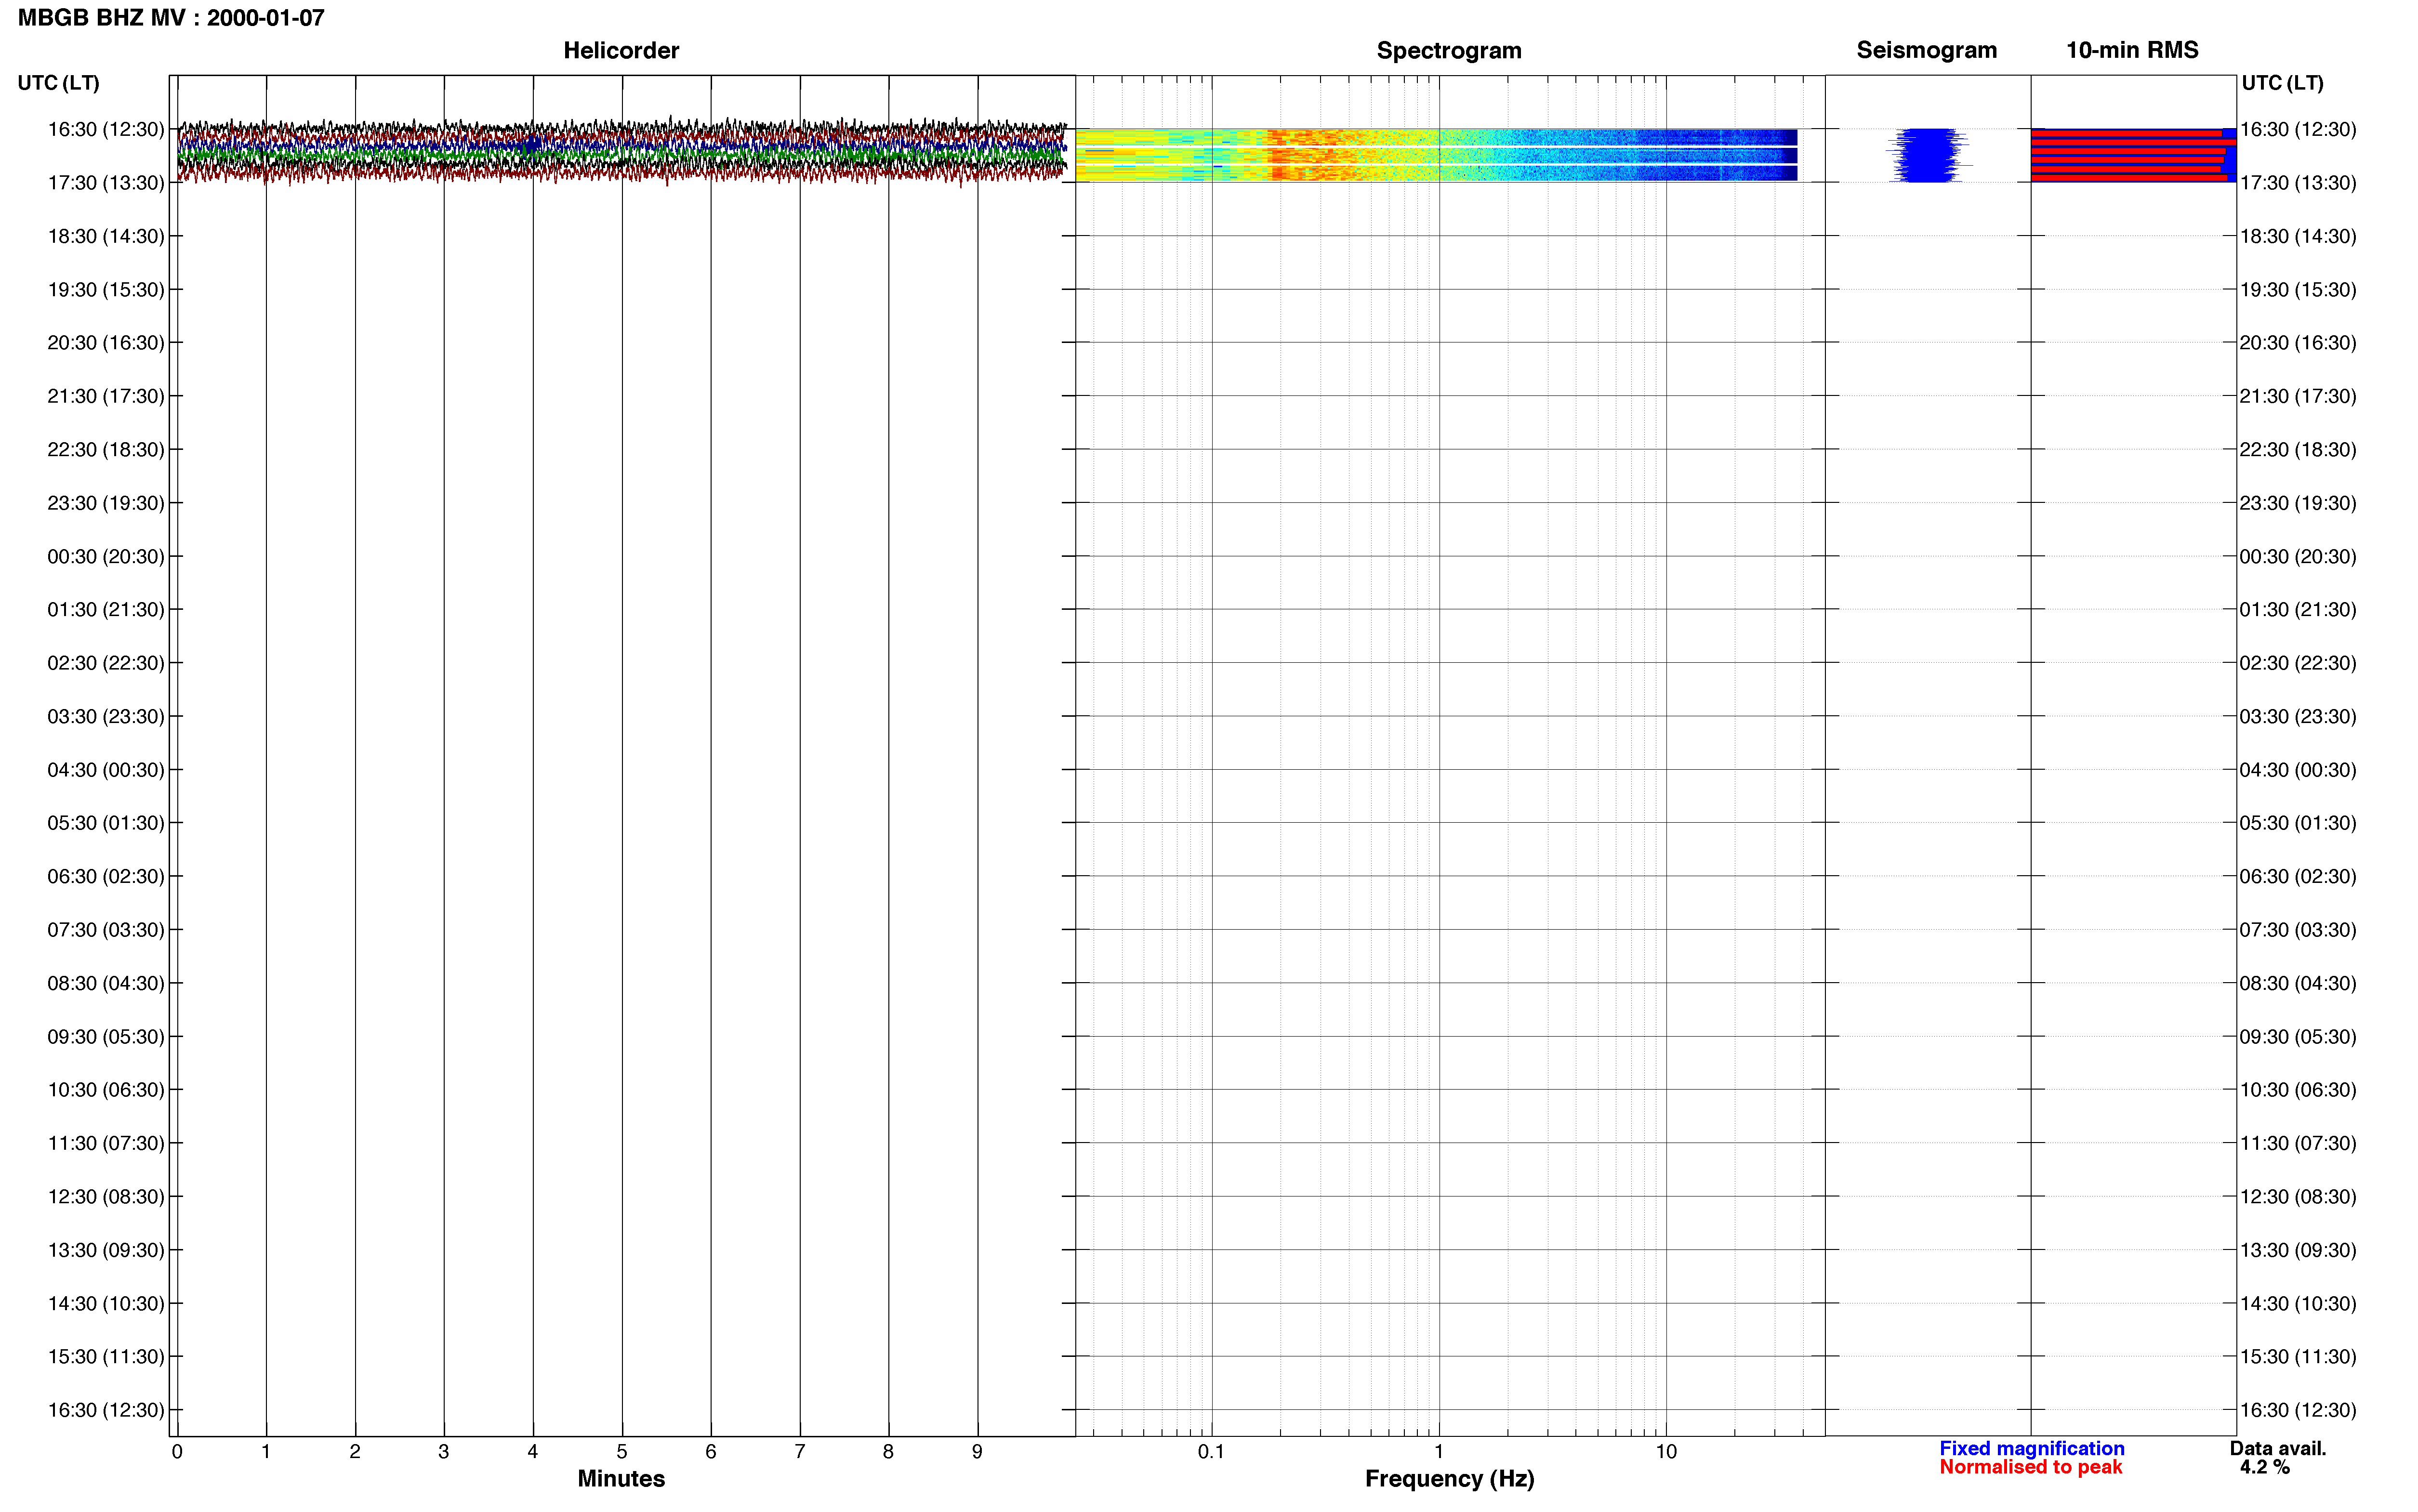Click the red 'Normalised to peak' legend text
The height and width of the screenshot is (1512, 2418).
pos(2030,1467)
